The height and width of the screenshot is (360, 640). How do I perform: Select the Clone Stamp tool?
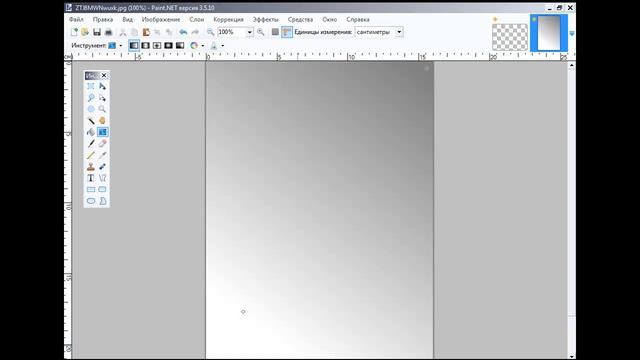coord(91,167)
